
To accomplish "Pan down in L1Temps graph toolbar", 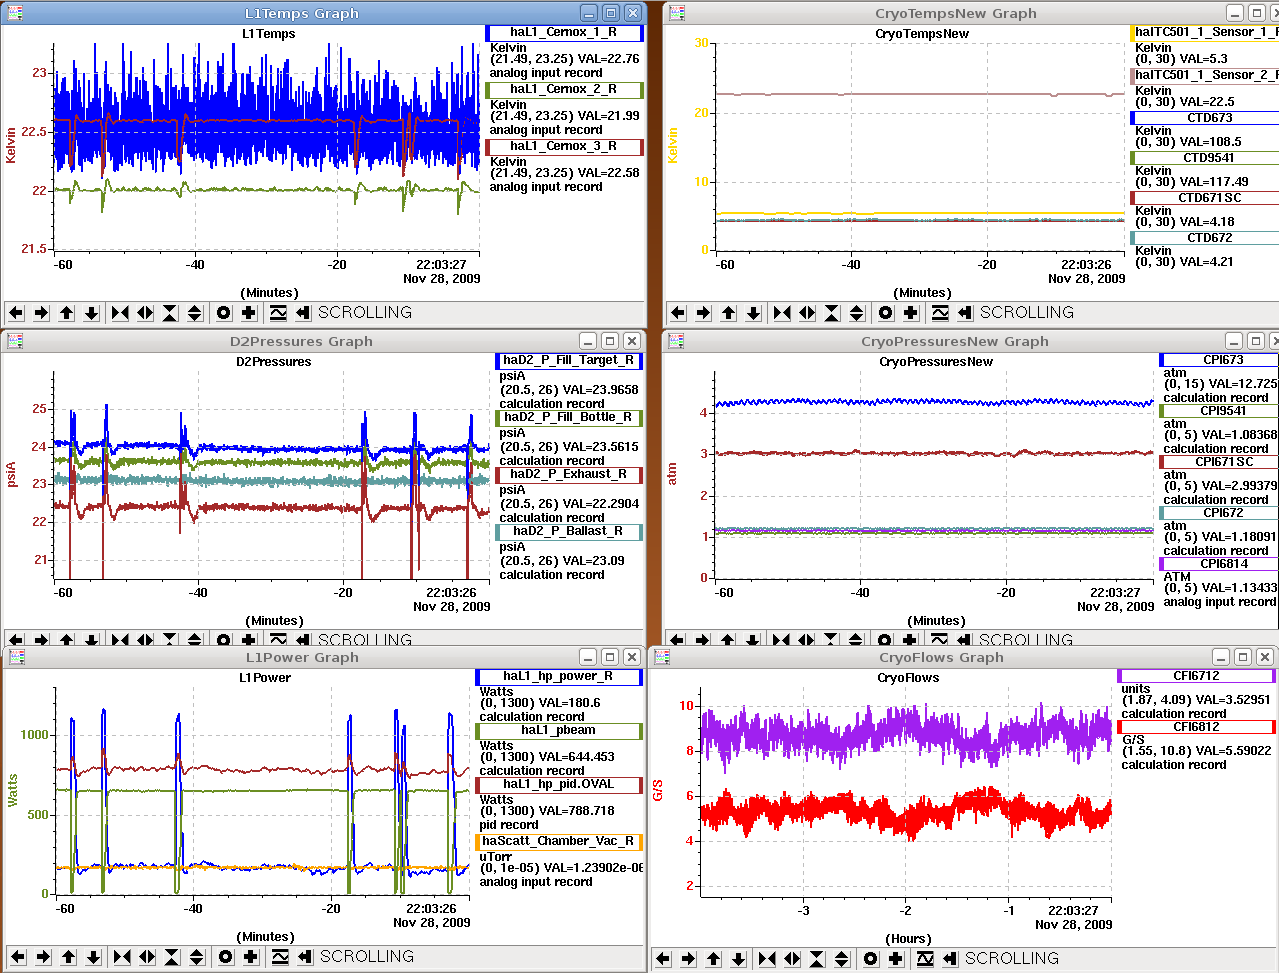I will point(92,313).
